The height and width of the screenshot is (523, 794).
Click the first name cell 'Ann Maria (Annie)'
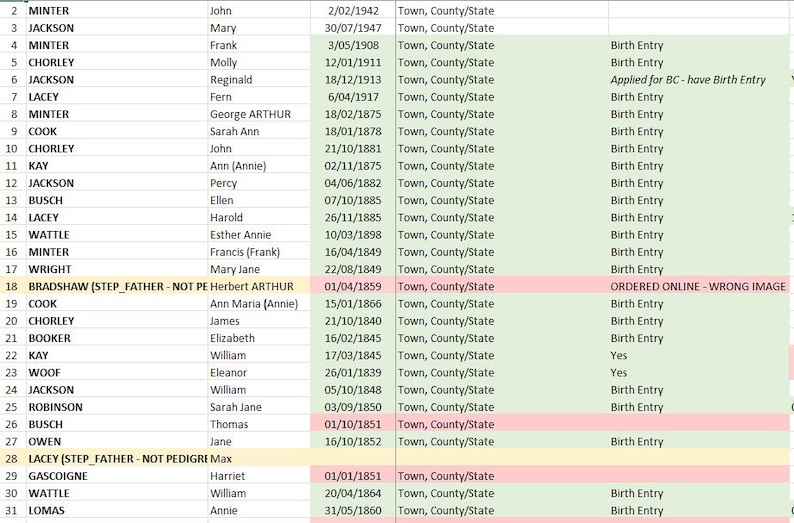click(x=259, y=304)
